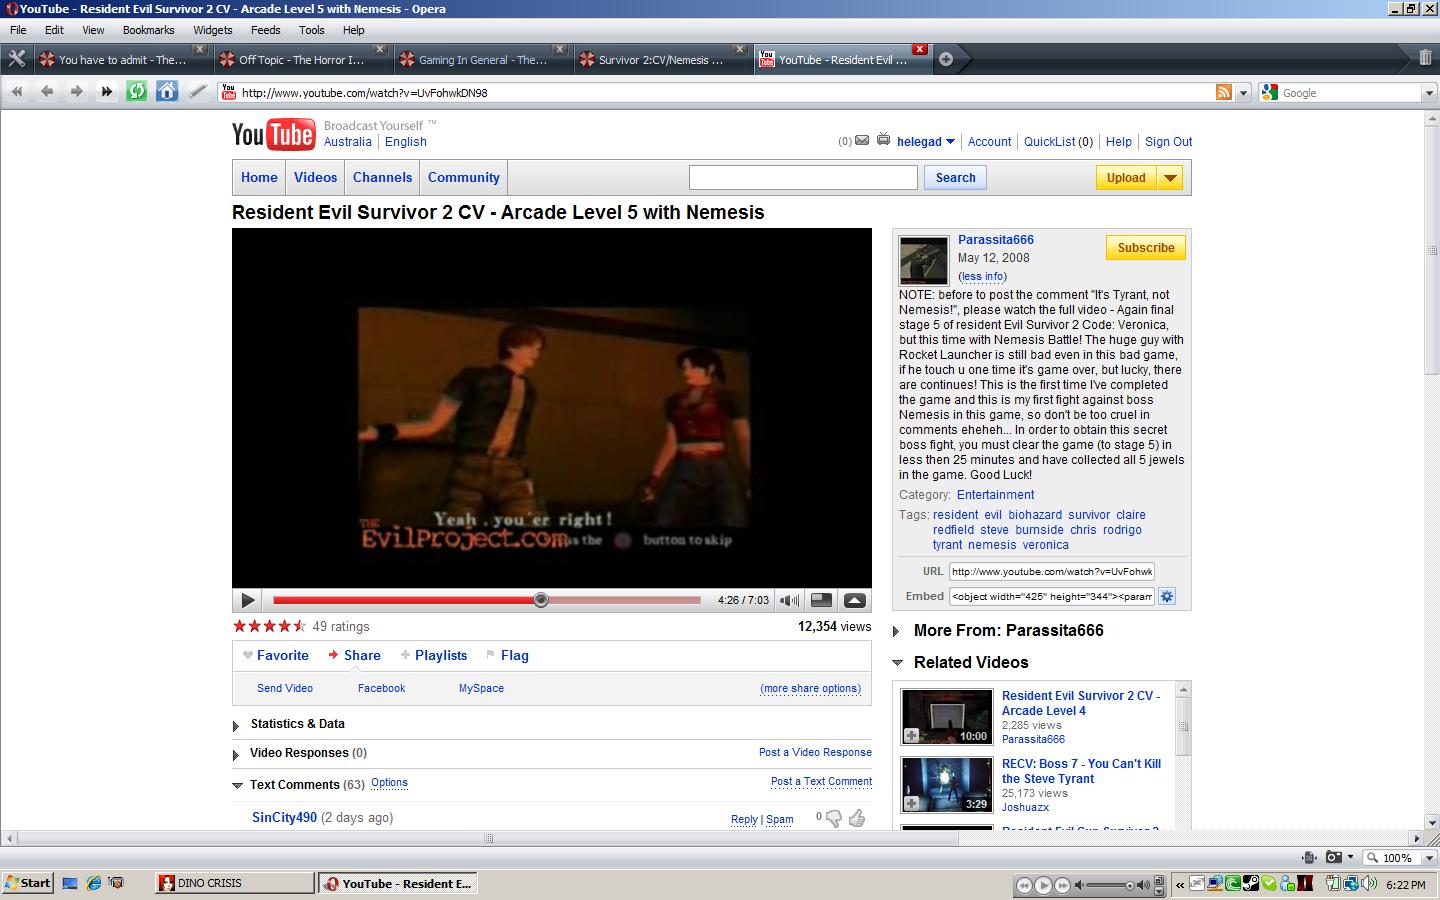Click the Opera reload page icon
The height and width of the screenshot is (900, 1440).
tap(137, 92)
